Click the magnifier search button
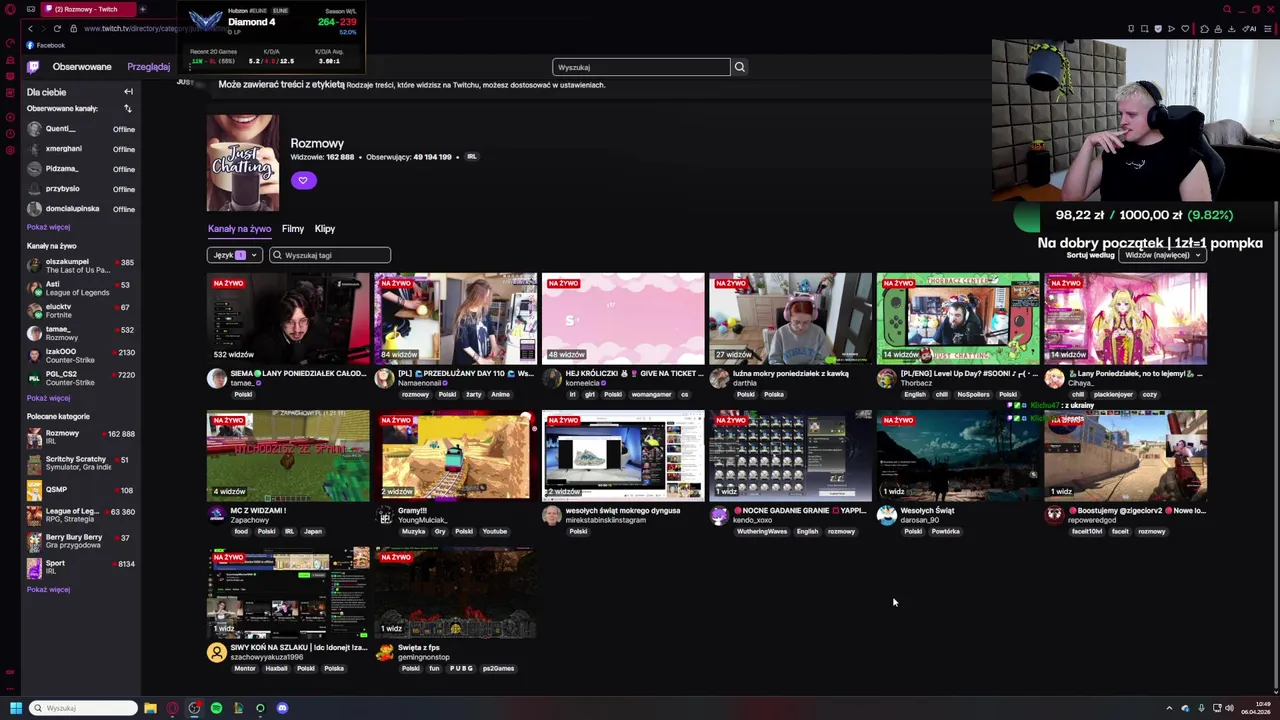 [x=740, y=67]
